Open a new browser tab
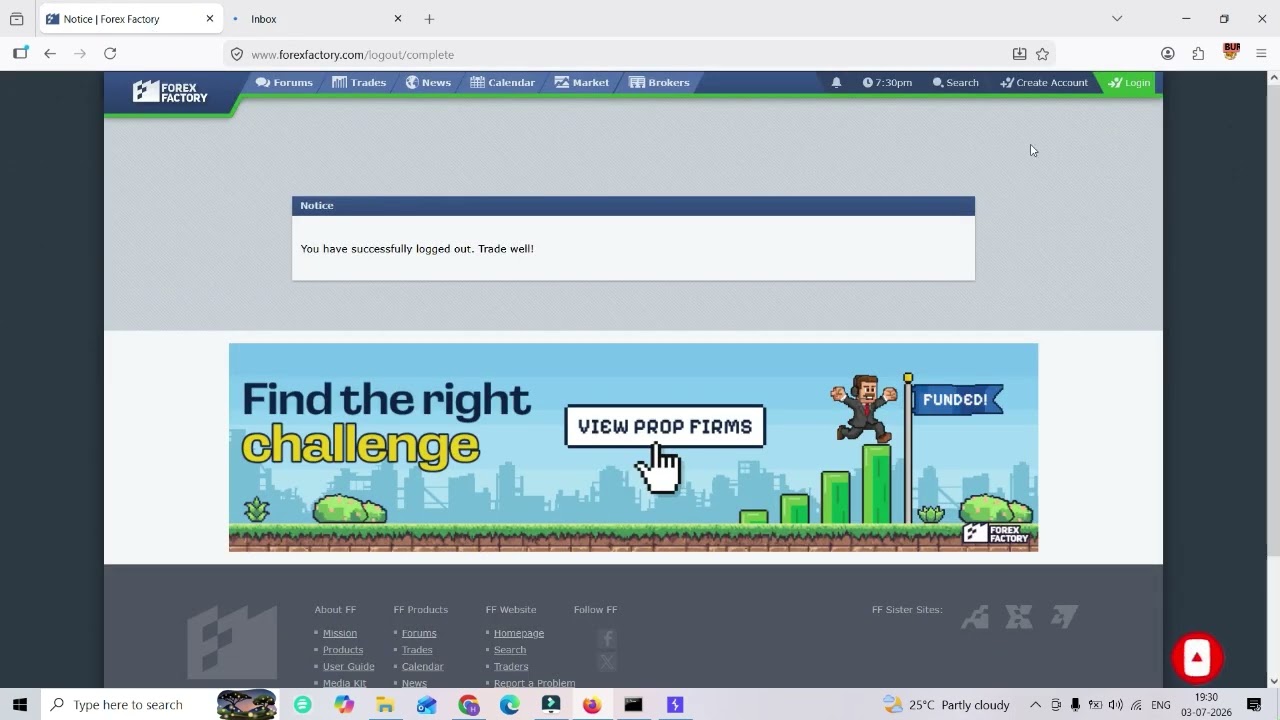 [x=429, y=19]
